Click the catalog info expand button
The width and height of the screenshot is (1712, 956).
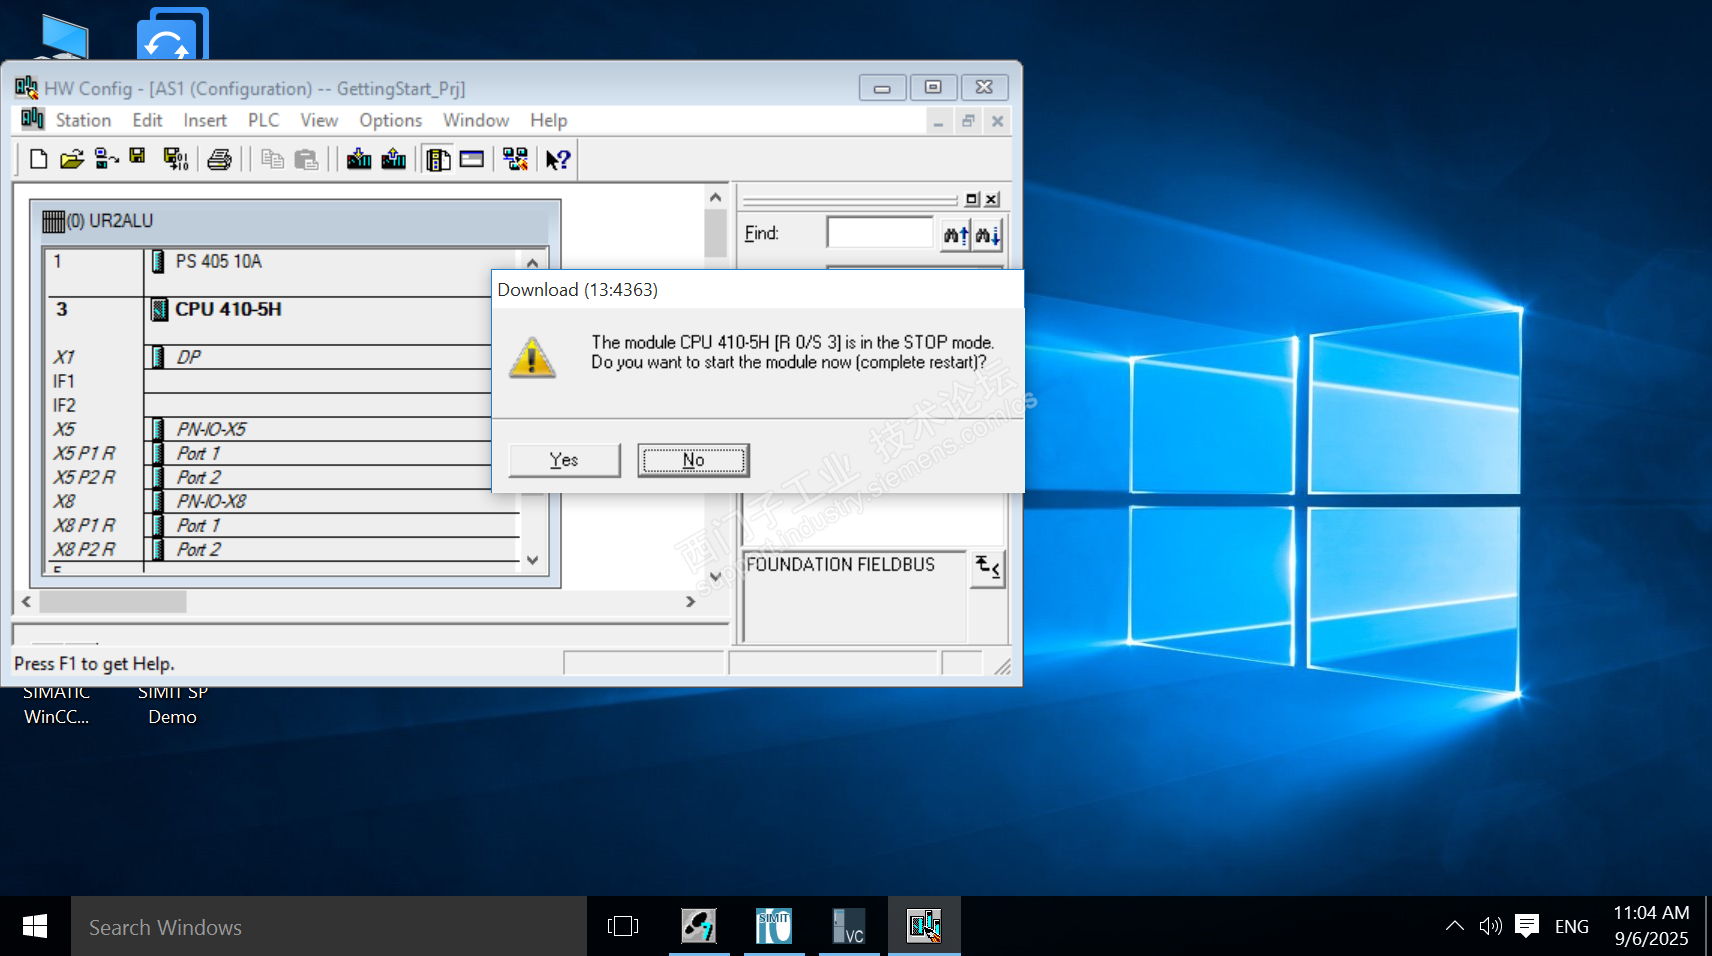987,568
